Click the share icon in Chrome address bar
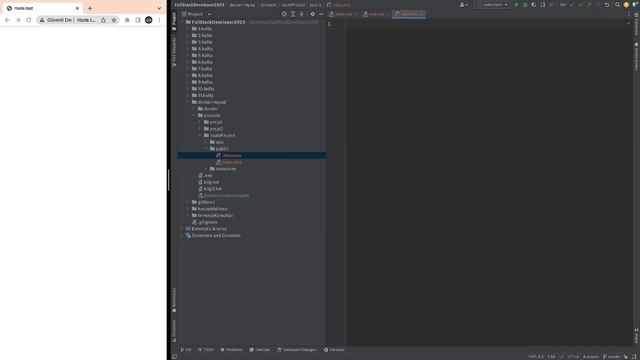The image size is (640, 360). coord(103,20)
